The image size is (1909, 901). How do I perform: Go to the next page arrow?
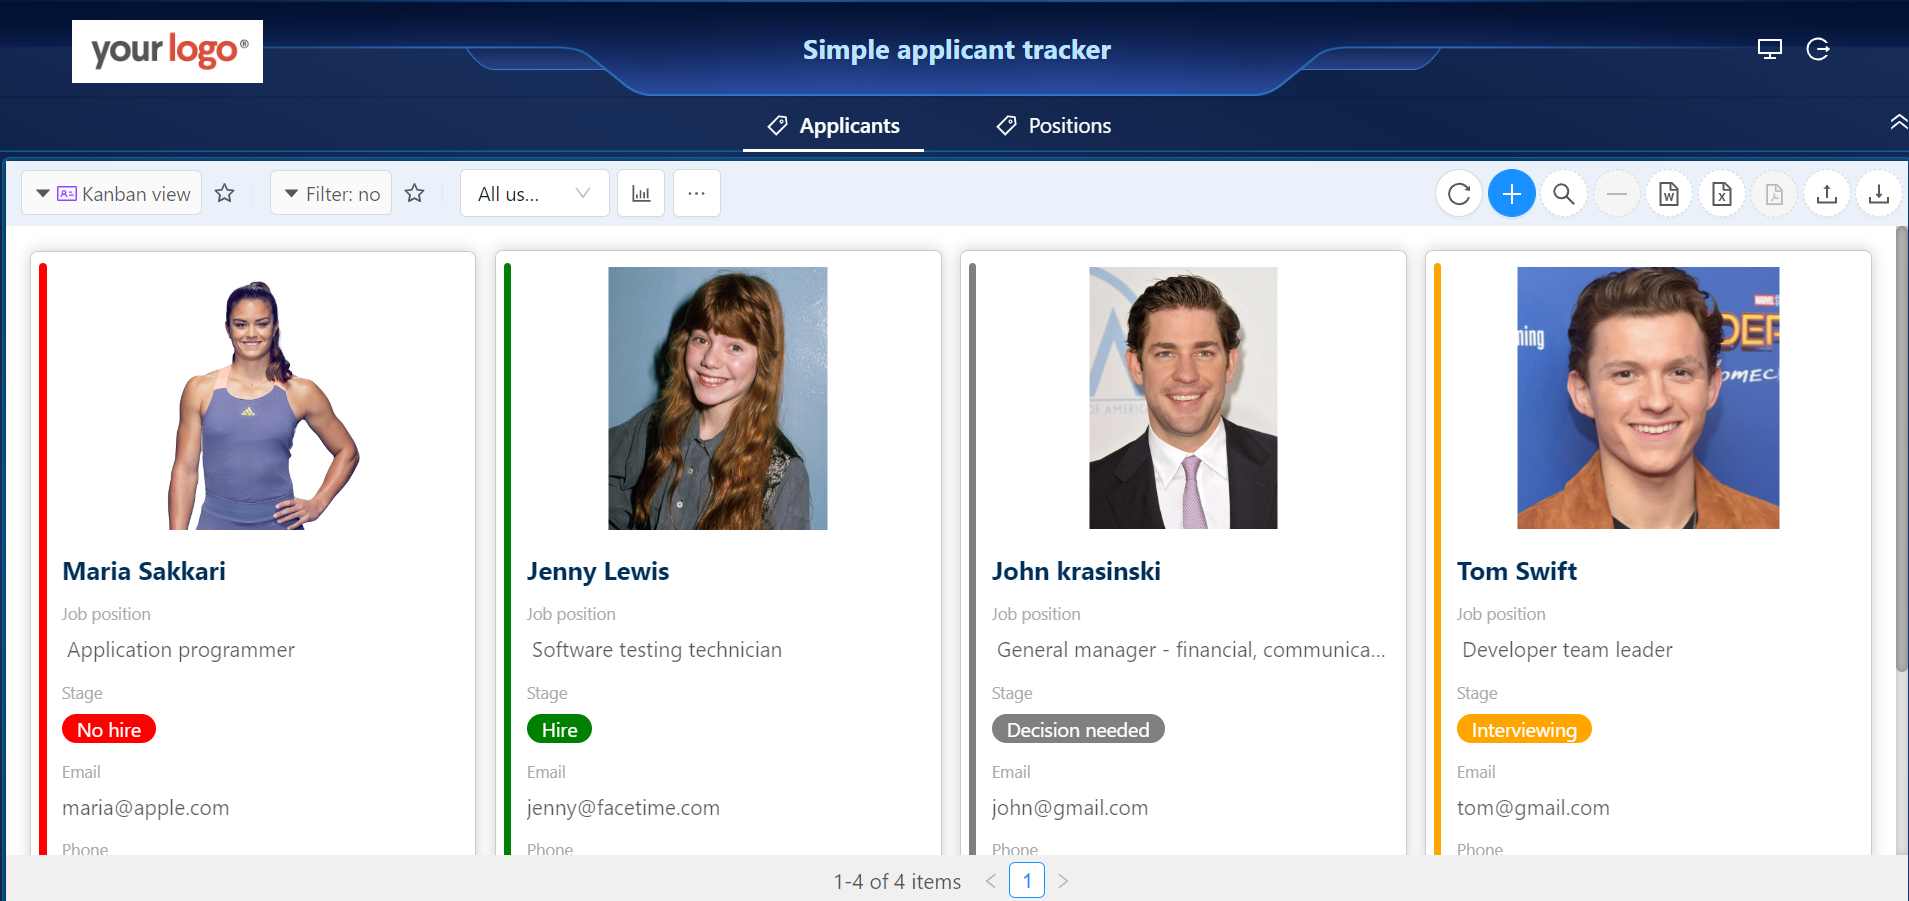point(1063,881)
